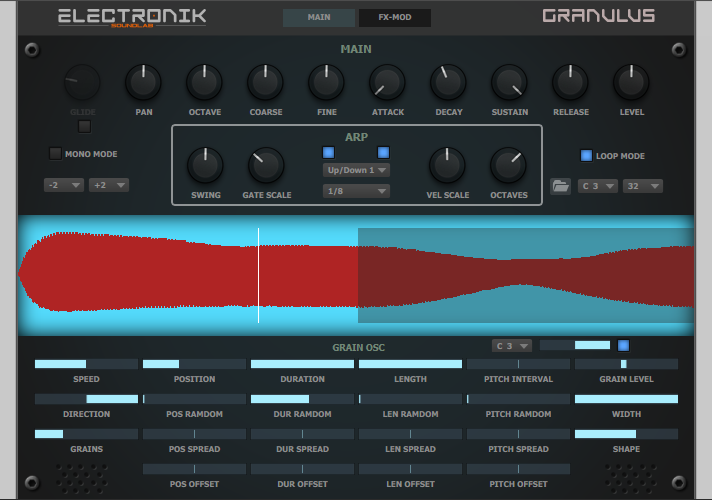
Task: Click the Pan knob
Action: tap(143, 82)
